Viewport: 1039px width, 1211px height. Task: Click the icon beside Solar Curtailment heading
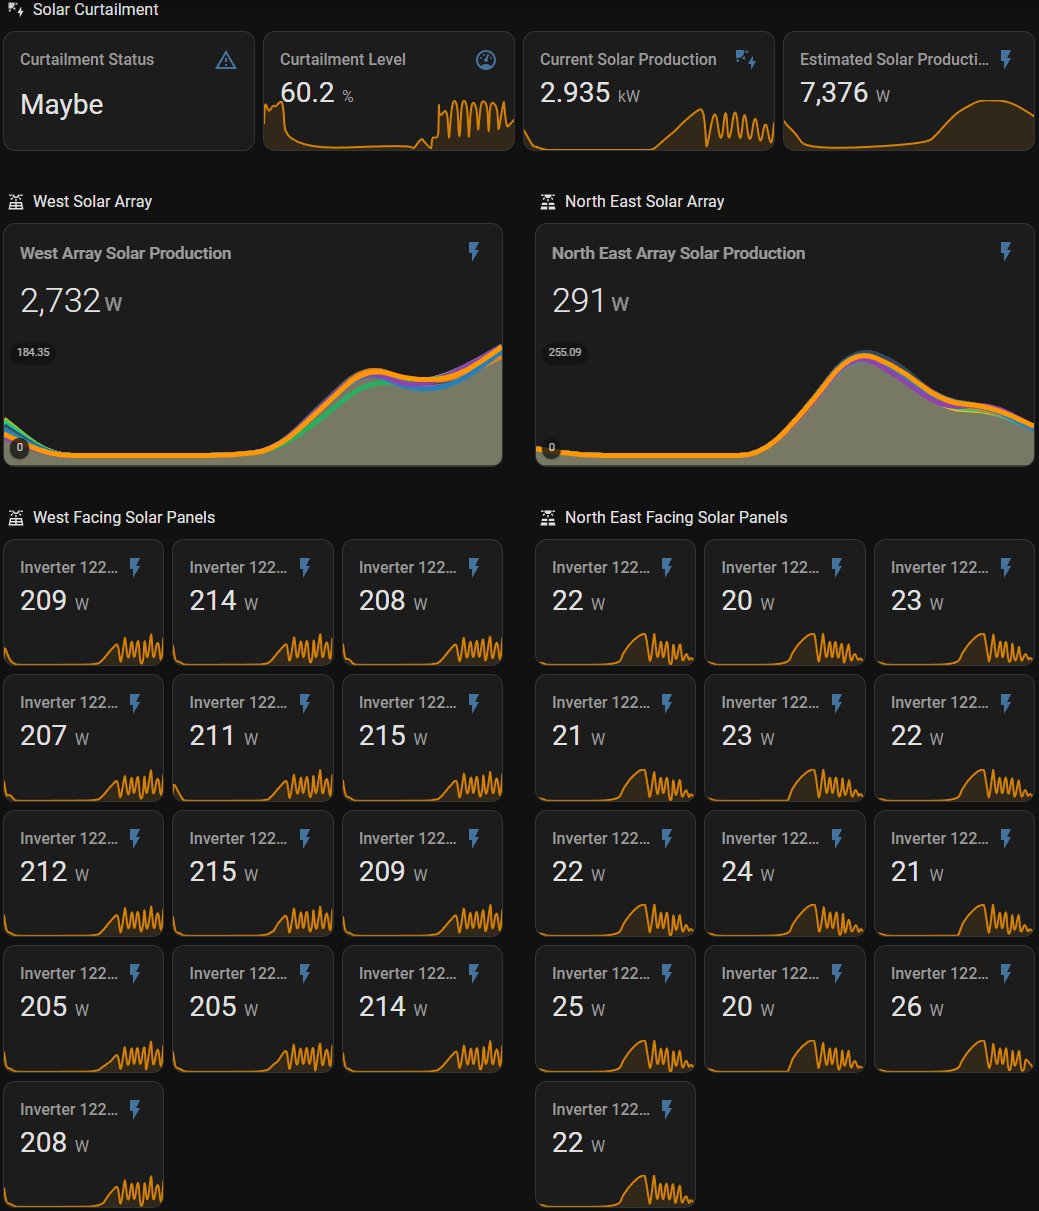16,10
